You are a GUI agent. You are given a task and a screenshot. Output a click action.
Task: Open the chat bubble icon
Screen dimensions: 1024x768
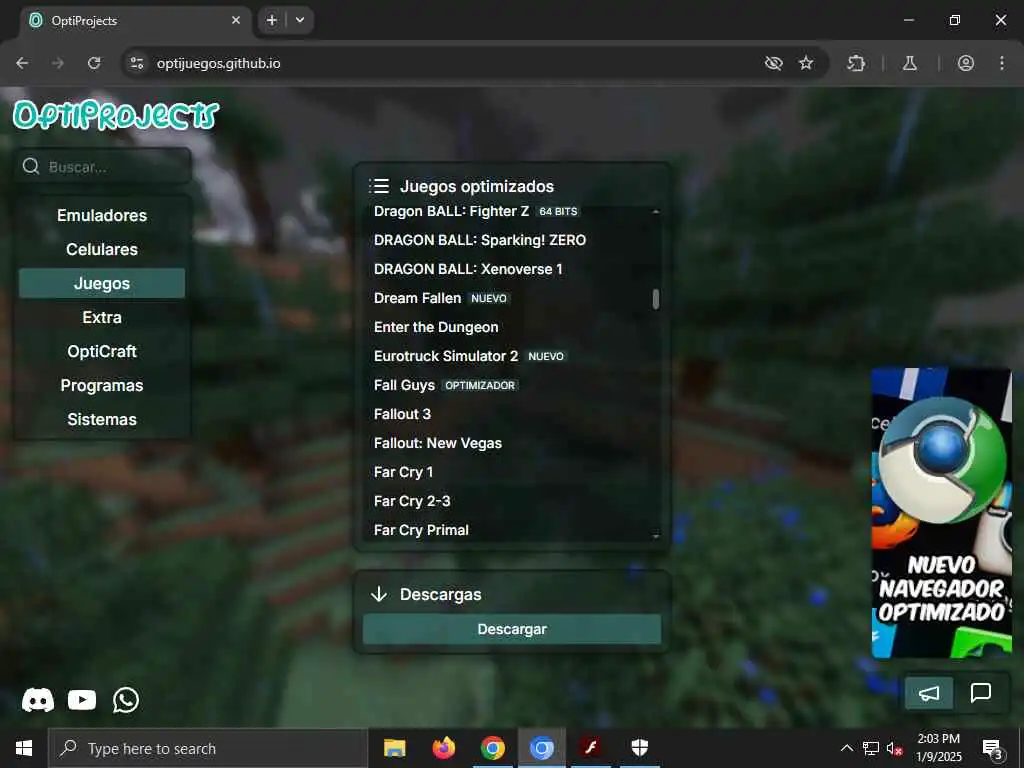(981, 693)
